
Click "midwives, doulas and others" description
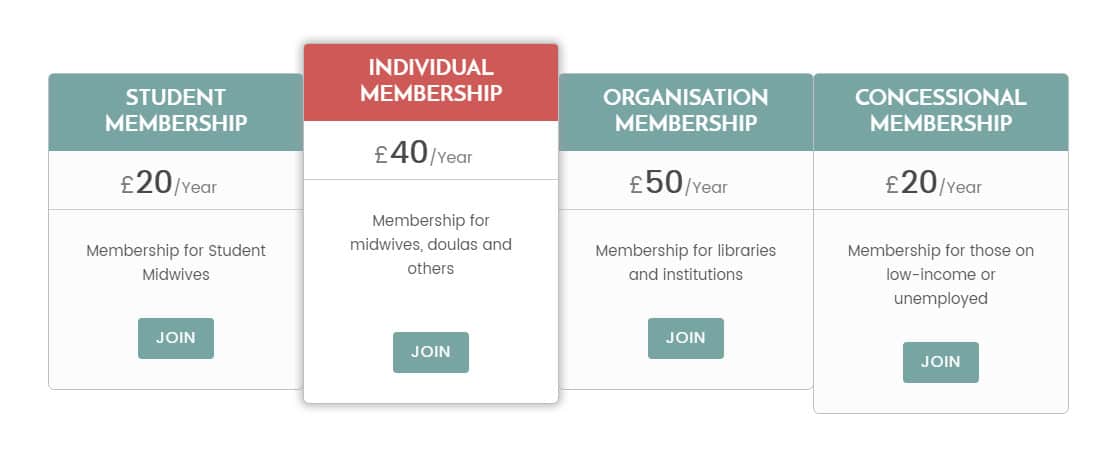pos(431,244)
